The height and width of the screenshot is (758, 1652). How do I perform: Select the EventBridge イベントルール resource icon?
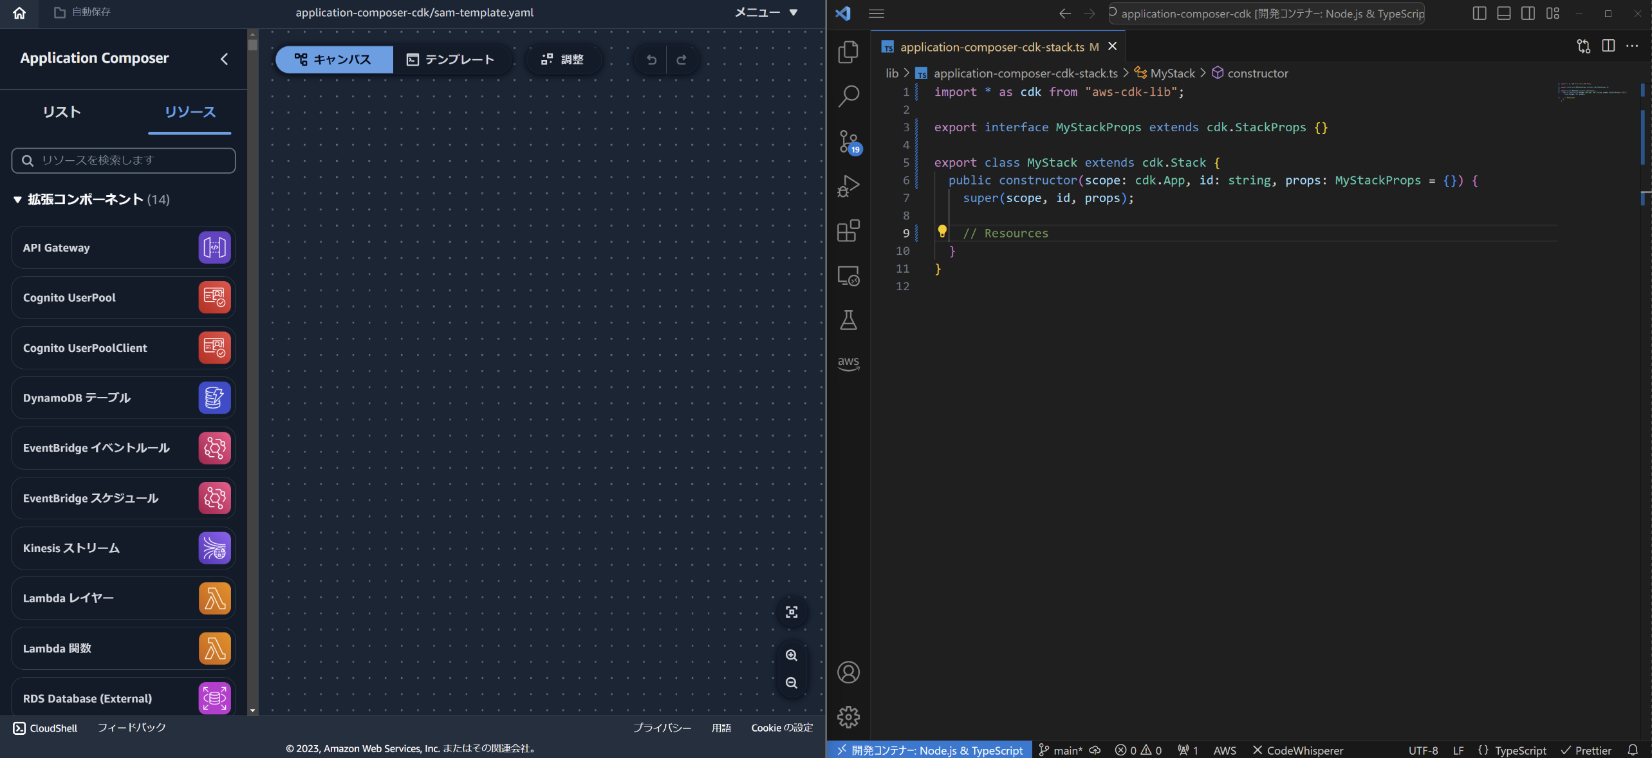[x=215, y=448]
